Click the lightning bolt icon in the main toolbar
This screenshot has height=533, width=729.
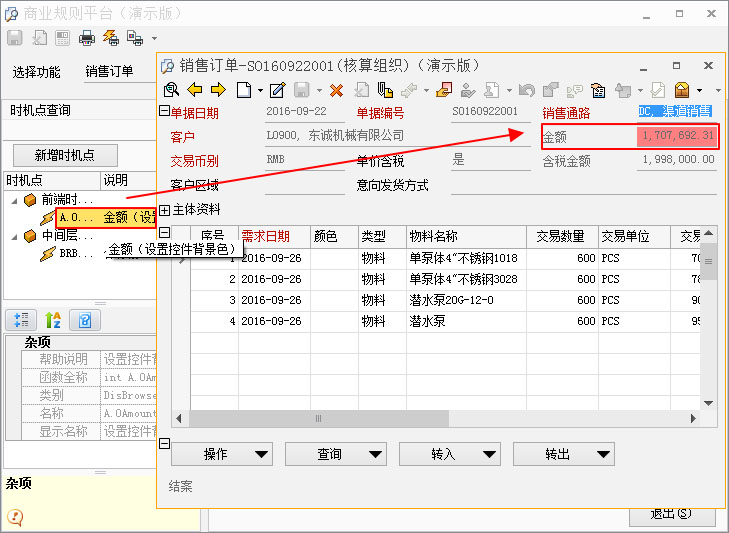coord(110,38)
